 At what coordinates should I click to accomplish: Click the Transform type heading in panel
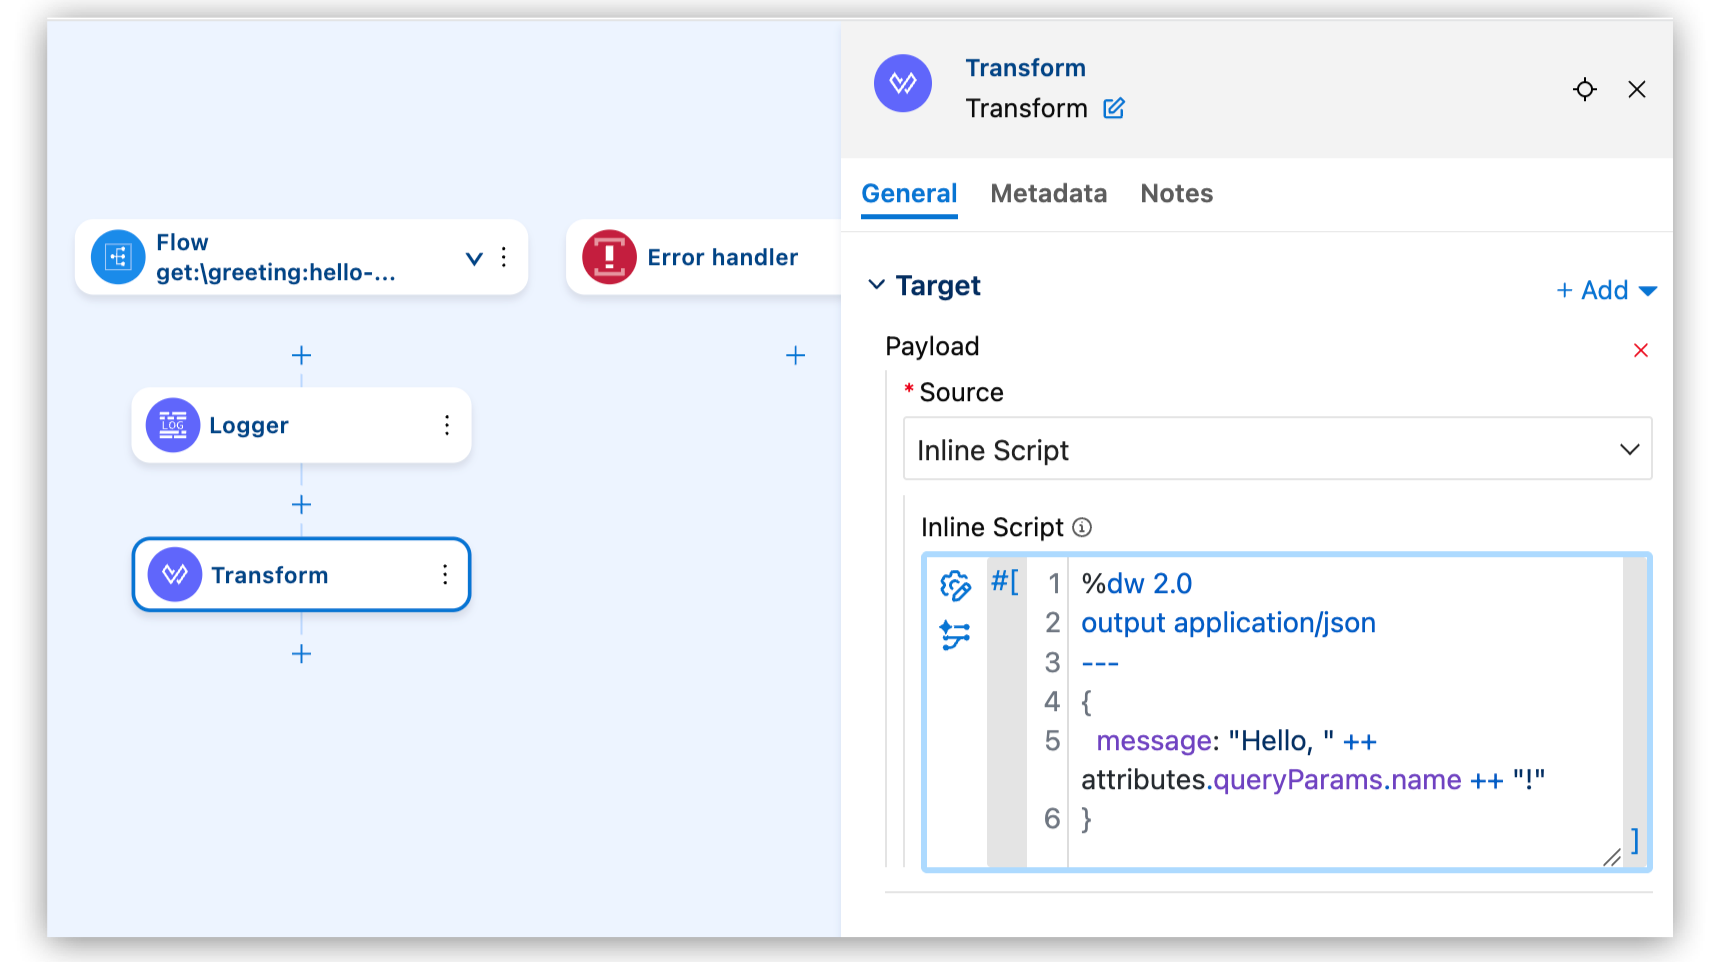[x=1025, y=68]
